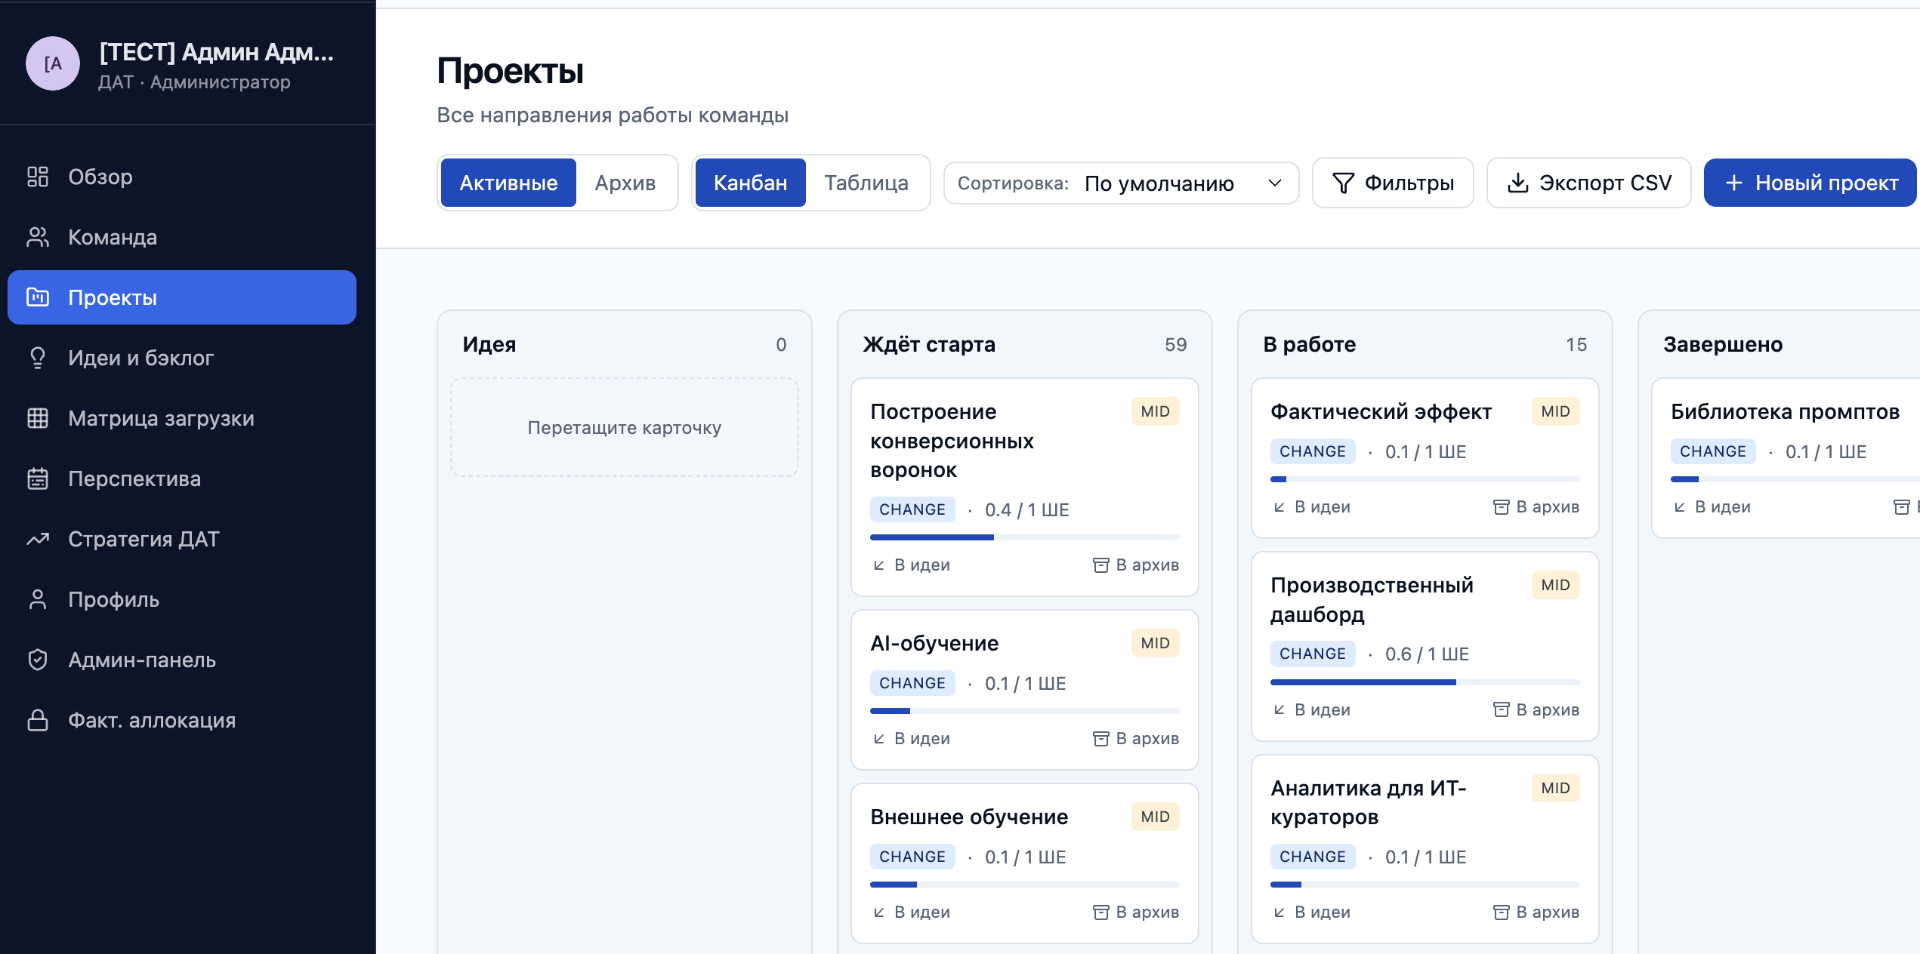Click arrow icon on Библиотека промптов card
Image resolution: width=1920 pixels, height=954 pixels.
pos(1679,507)
